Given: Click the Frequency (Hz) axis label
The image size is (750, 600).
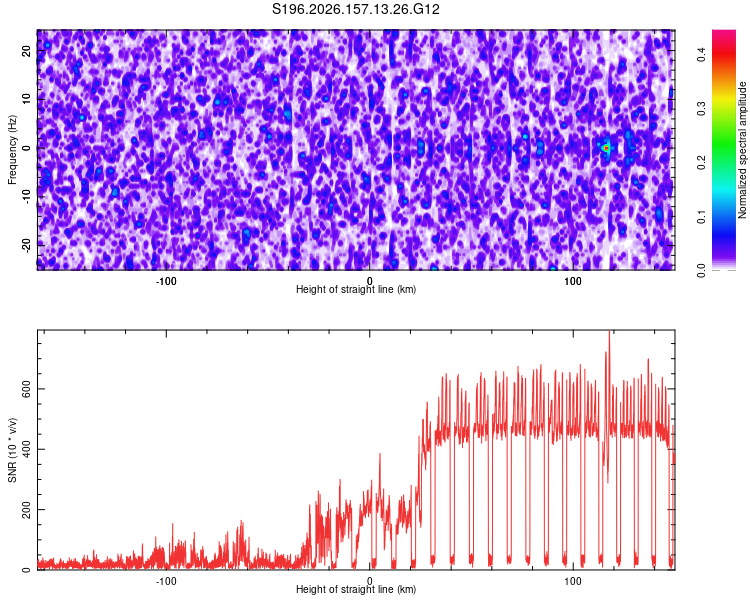Looking at the screenshot, I should pos(12,150).
